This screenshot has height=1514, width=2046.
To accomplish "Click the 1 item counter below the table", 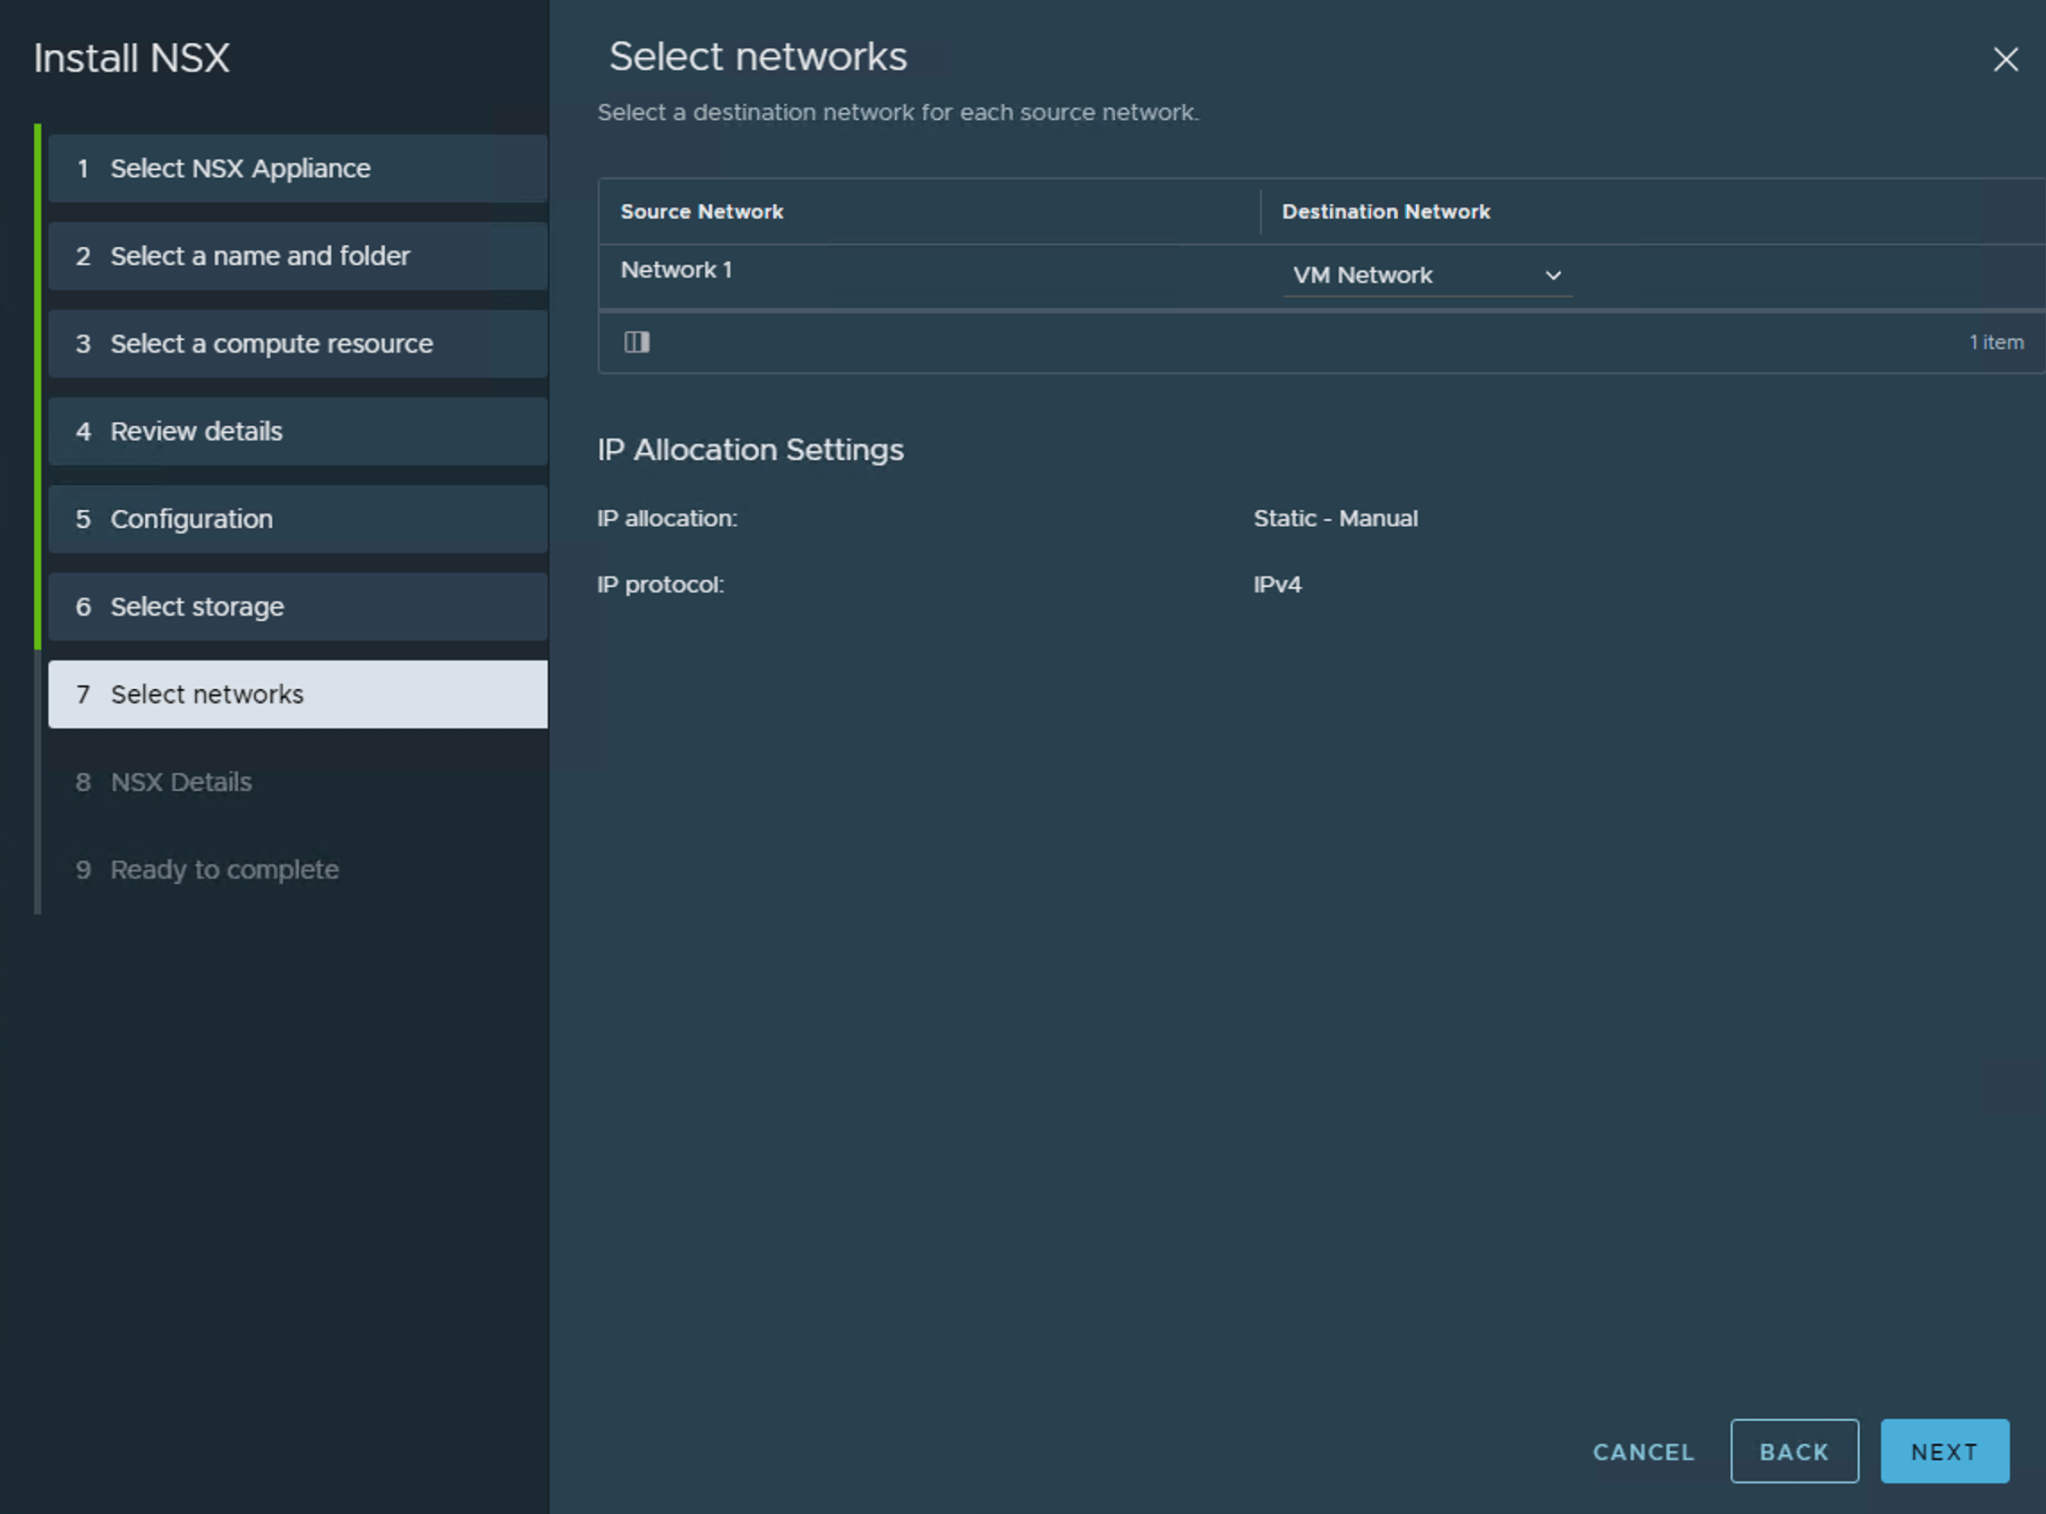I will pyautogui.click(x=1996, y=342).
